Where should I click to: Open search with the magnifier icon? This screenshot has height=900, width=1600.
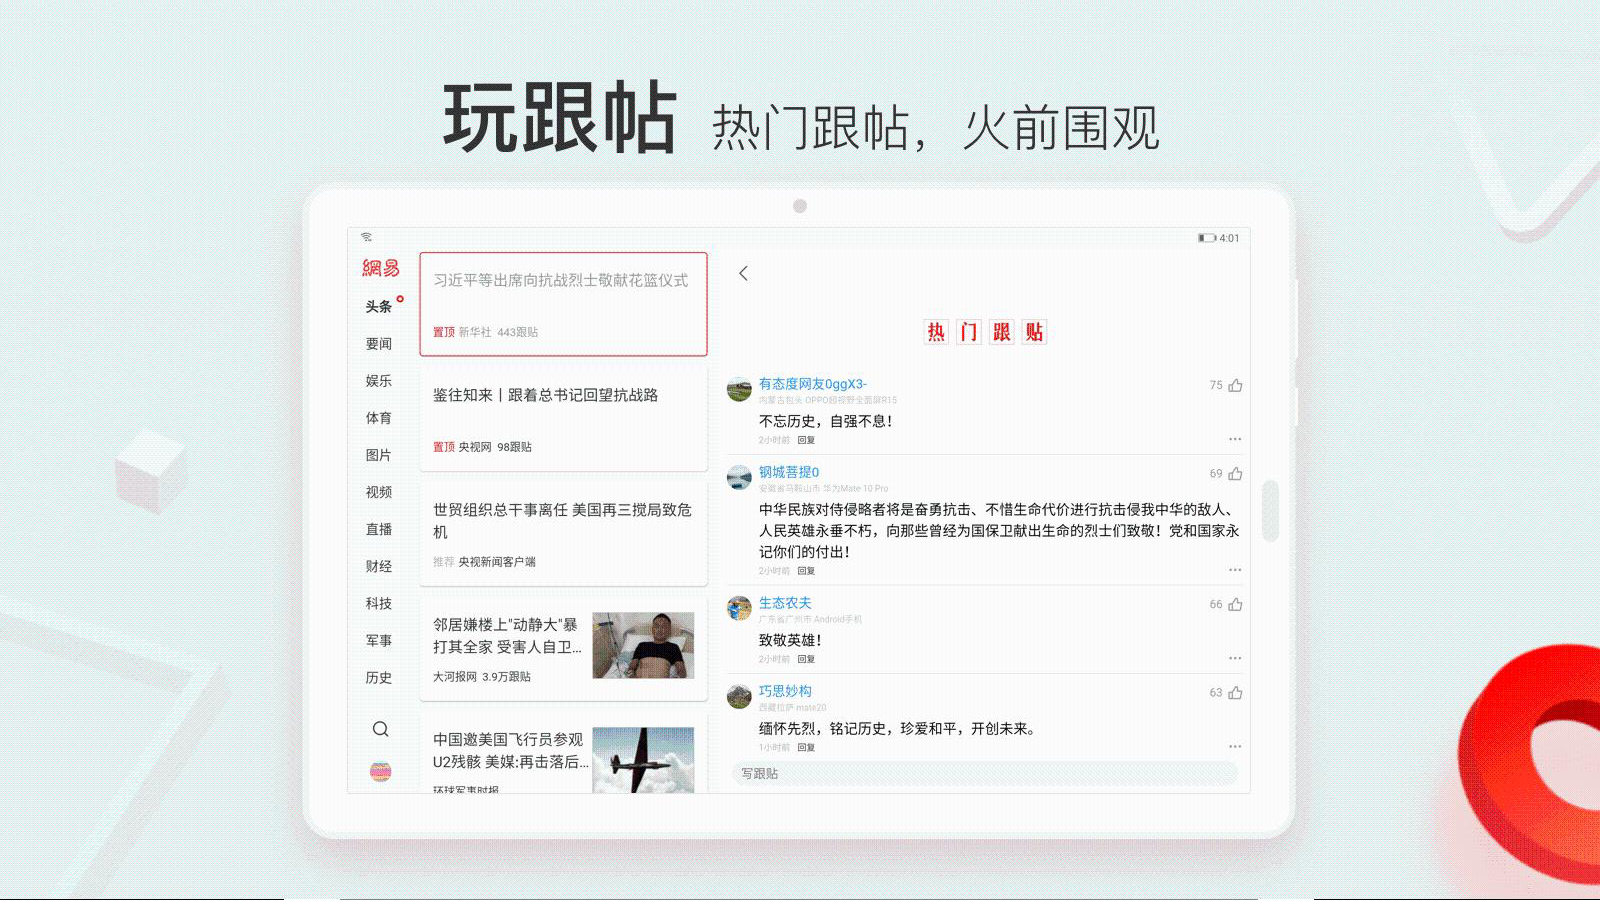(380, 729)
